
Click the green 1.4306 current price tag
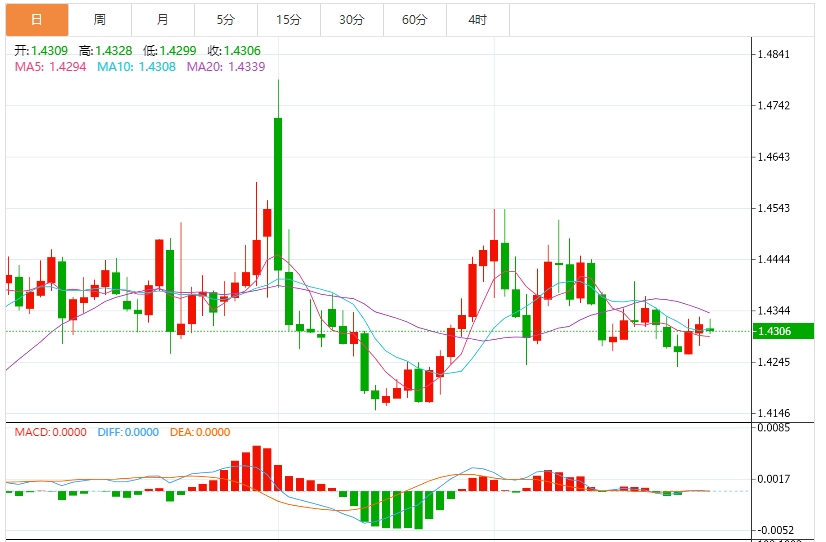[783, 331]
